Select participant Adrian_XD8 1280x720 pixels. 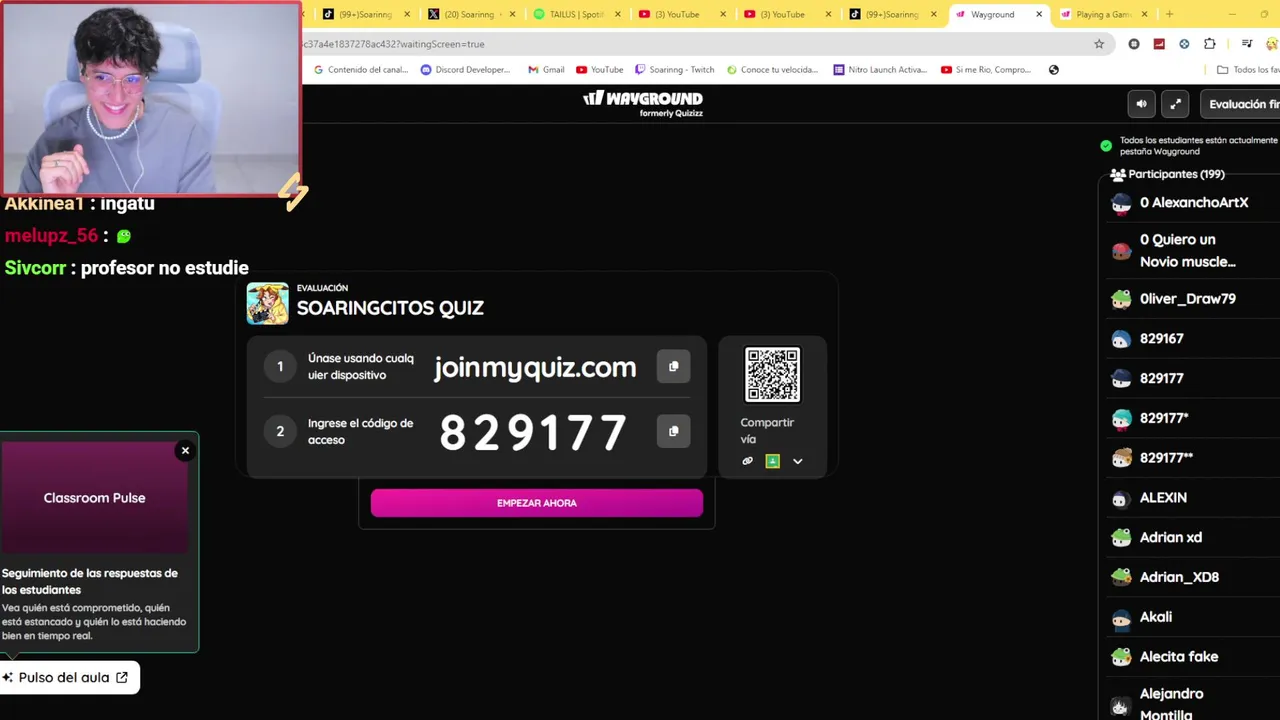point(1193,577)
